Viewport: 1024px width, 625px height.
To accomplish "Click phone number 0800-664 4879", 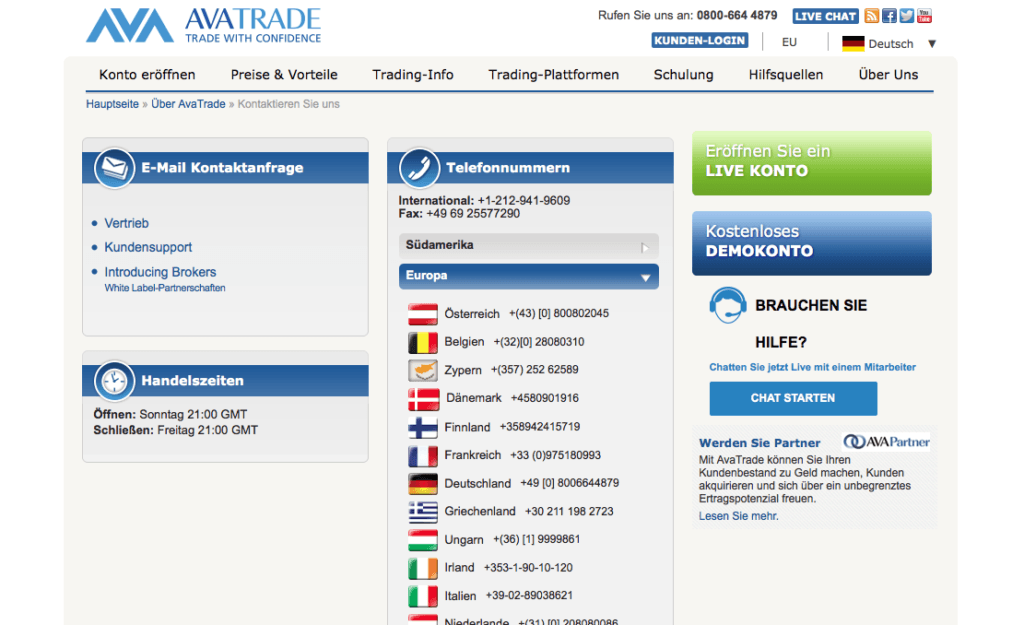I will tap(737, 16).
